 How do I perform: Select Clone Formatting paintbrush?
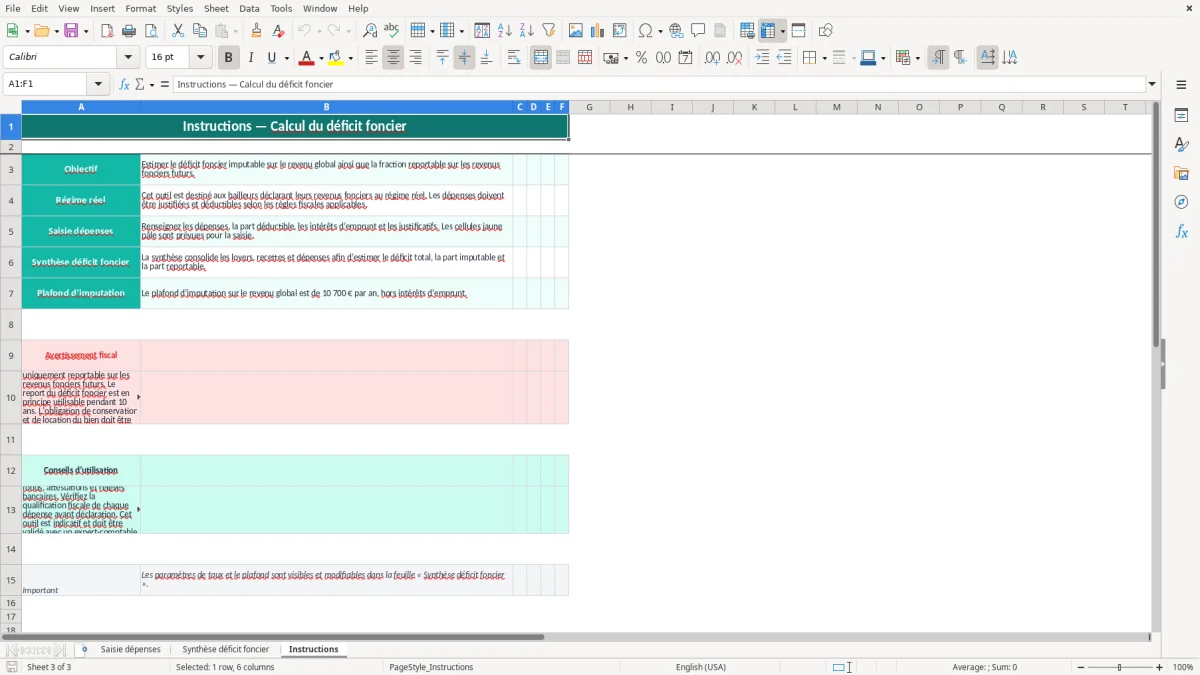pyautogui.click(x=256, y=31)
